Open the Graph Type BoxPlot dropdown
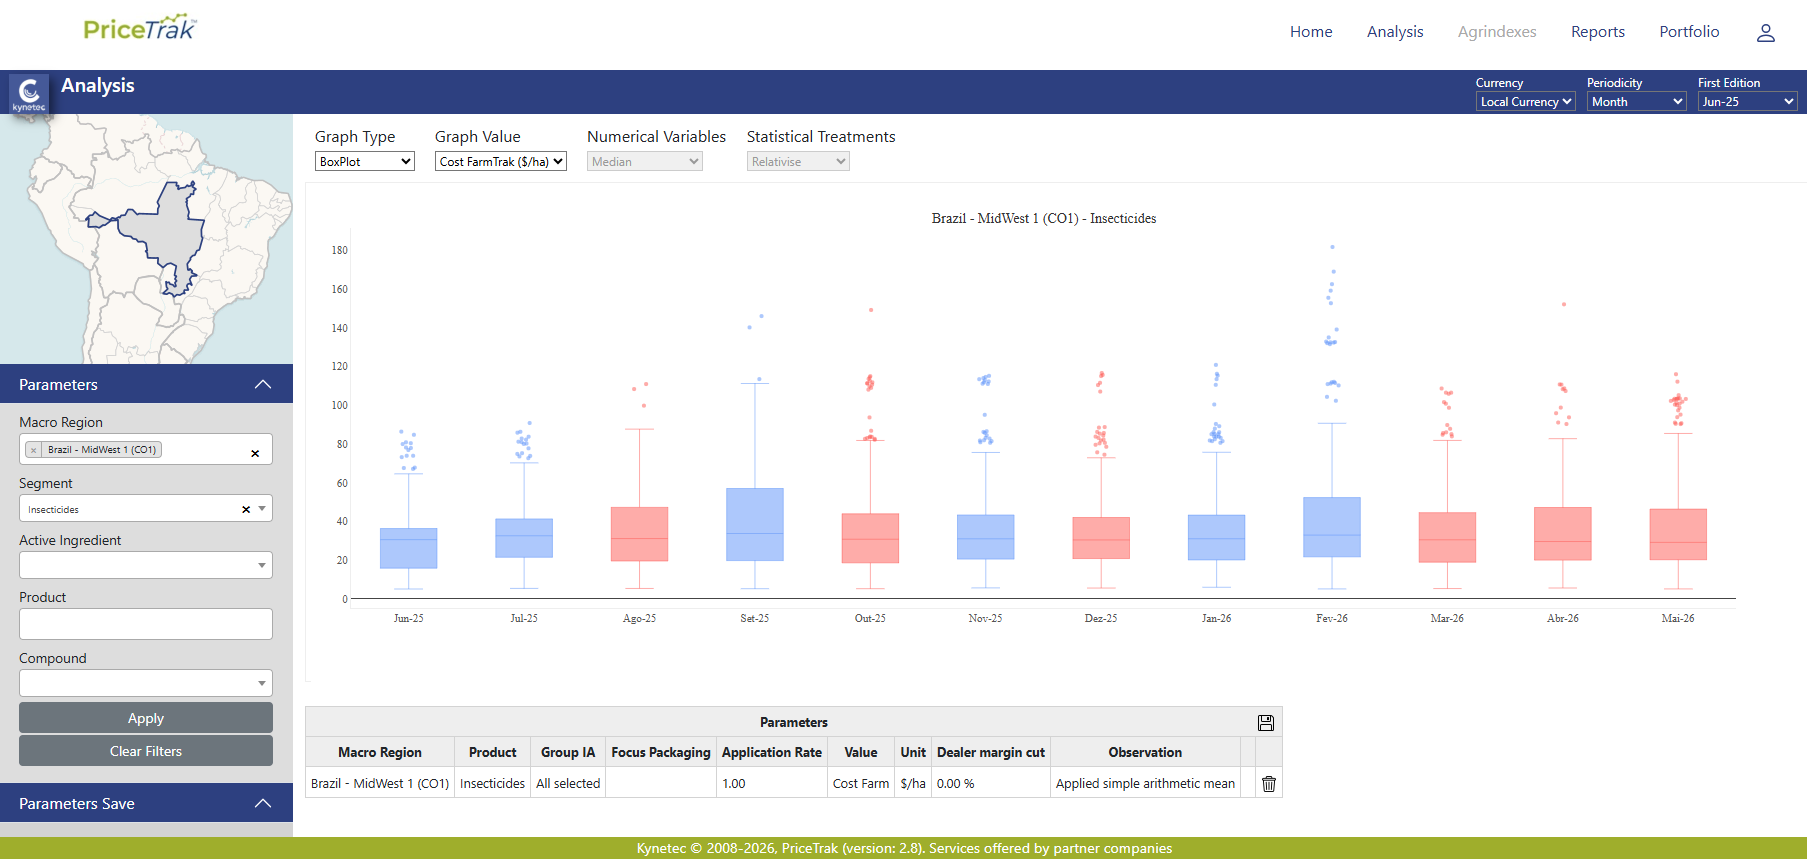The height and width of the screenshot is (859, 1807). [x=365, y=161]
